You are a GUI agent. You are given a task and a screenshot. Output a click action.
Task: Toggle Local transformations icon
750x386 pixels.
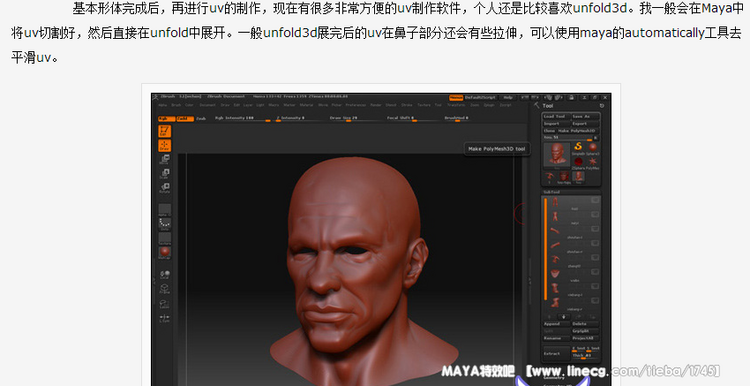coord(165,275)
